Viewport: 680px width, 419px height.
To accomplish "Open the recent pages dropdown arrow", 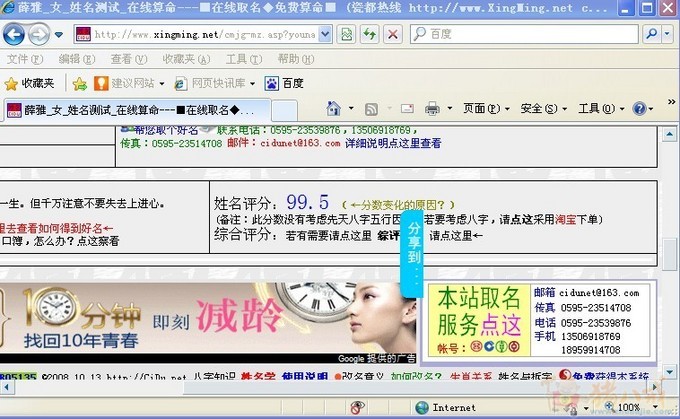I will (59, 34).
